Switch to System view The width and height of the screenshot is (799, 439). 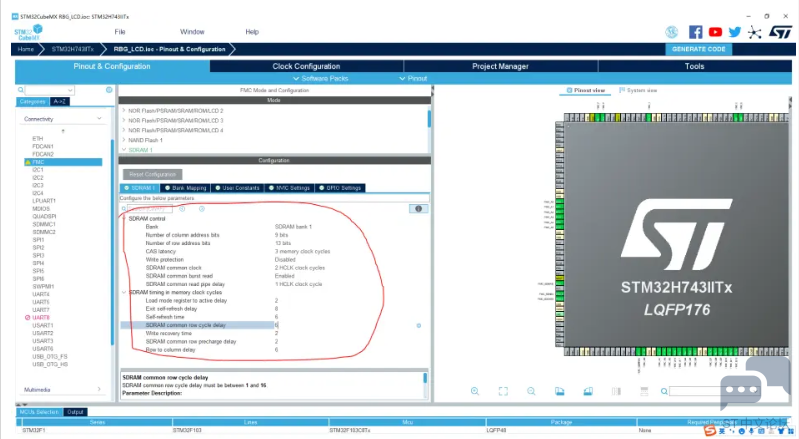pos(638,90)
